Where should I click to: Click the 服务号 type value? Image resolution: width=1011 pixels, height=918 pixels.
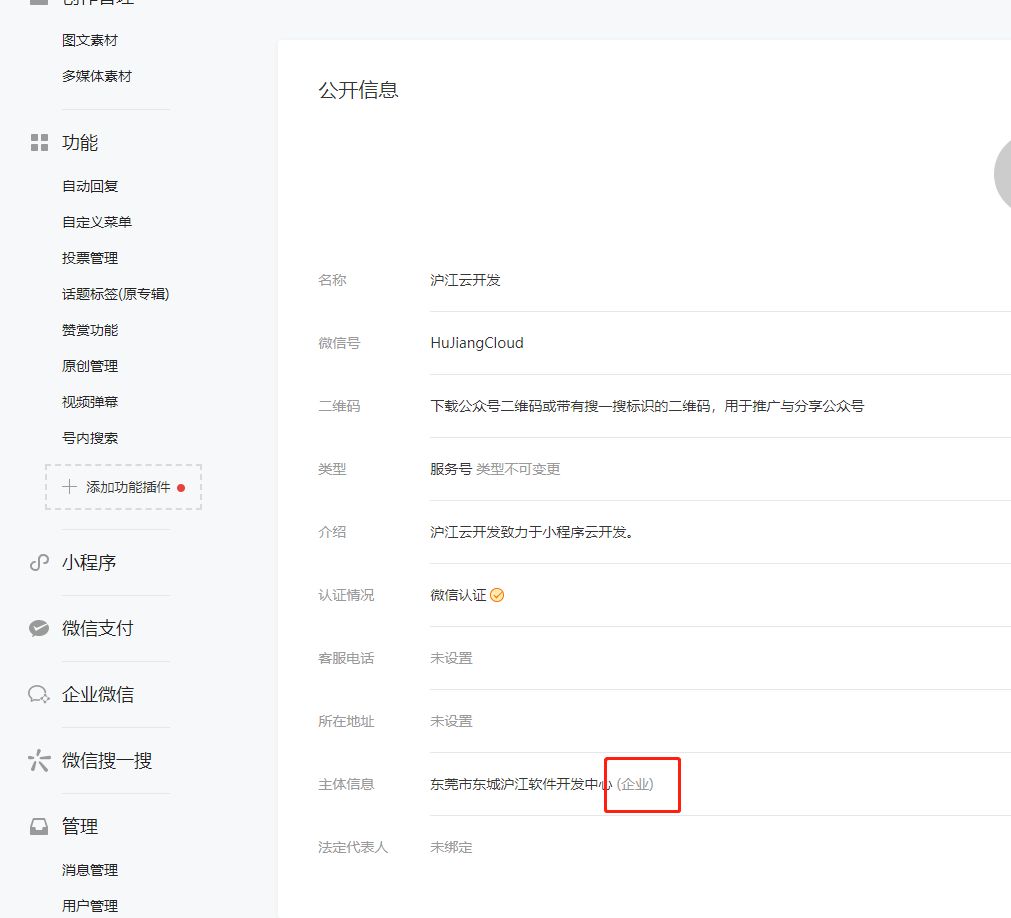pos(451,469)
